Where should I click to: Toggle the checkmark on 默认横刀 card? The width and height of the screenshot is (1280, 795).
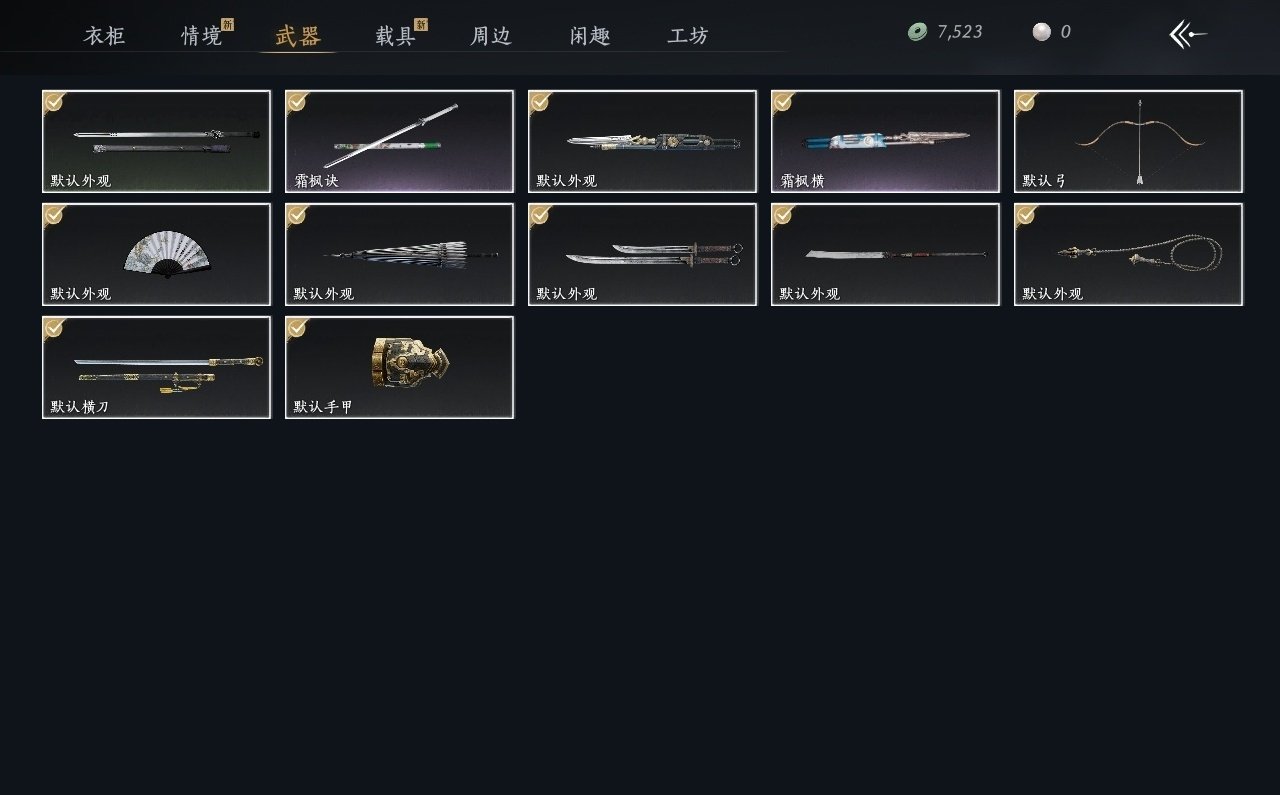coord(54,328)
